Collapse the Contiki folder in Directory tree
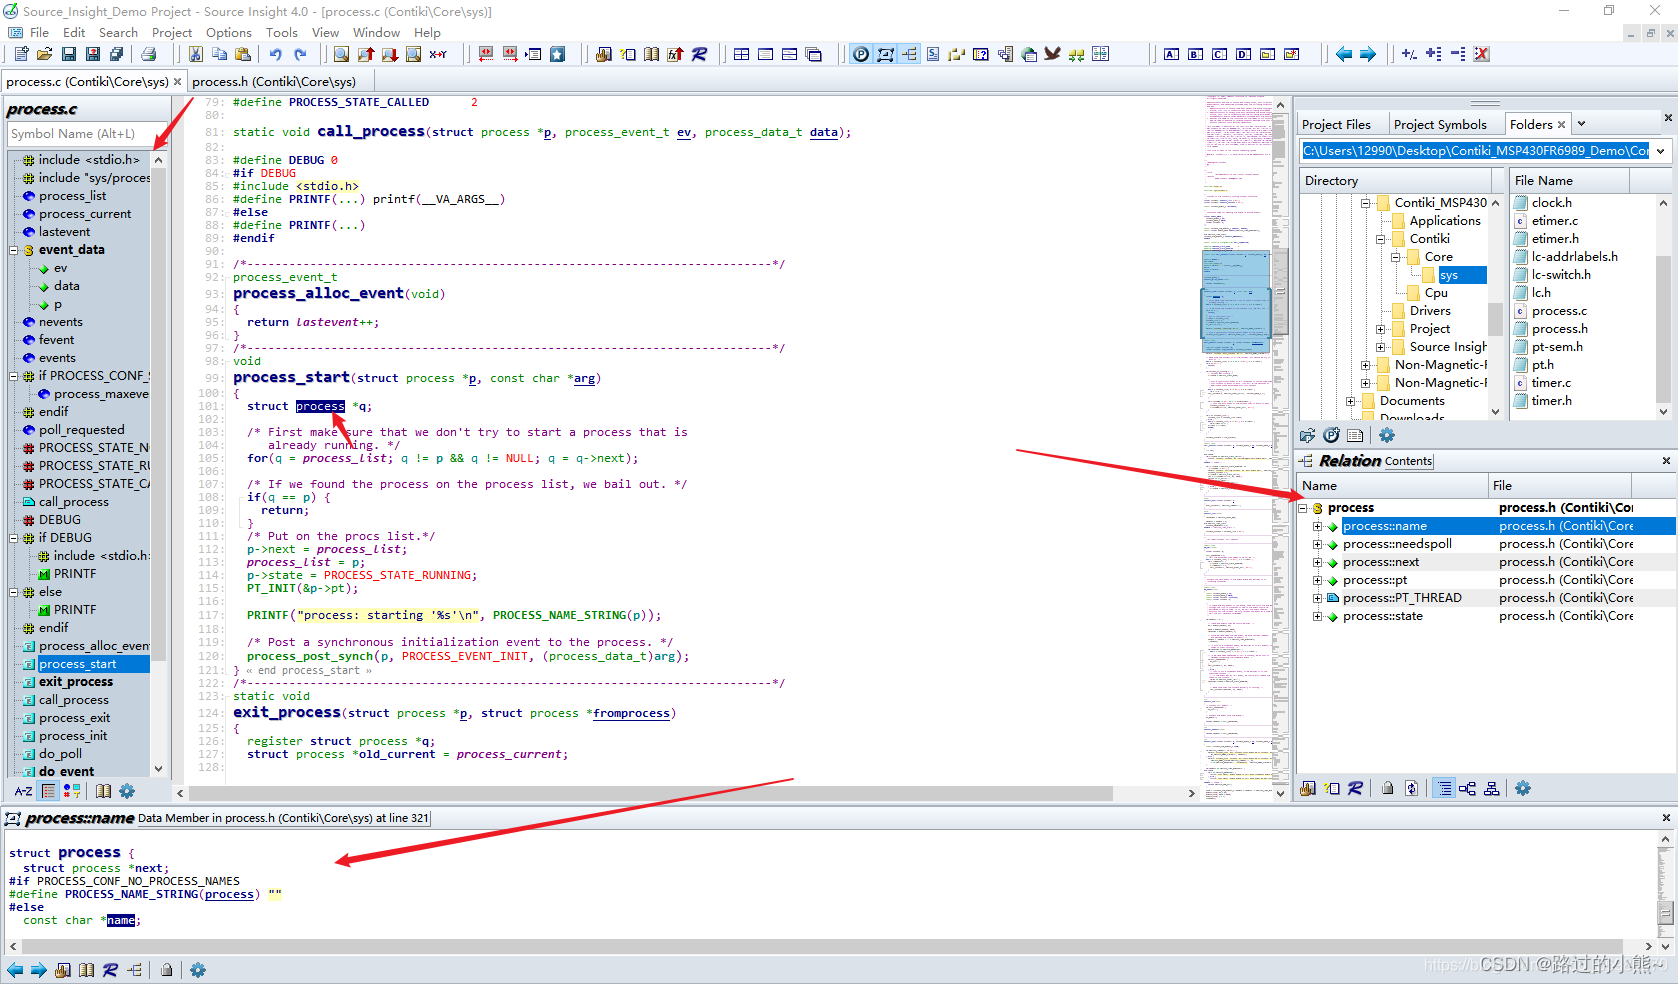Image resolution: width=1678 pixels, height=984 pixels. (x=1381, y=239)
